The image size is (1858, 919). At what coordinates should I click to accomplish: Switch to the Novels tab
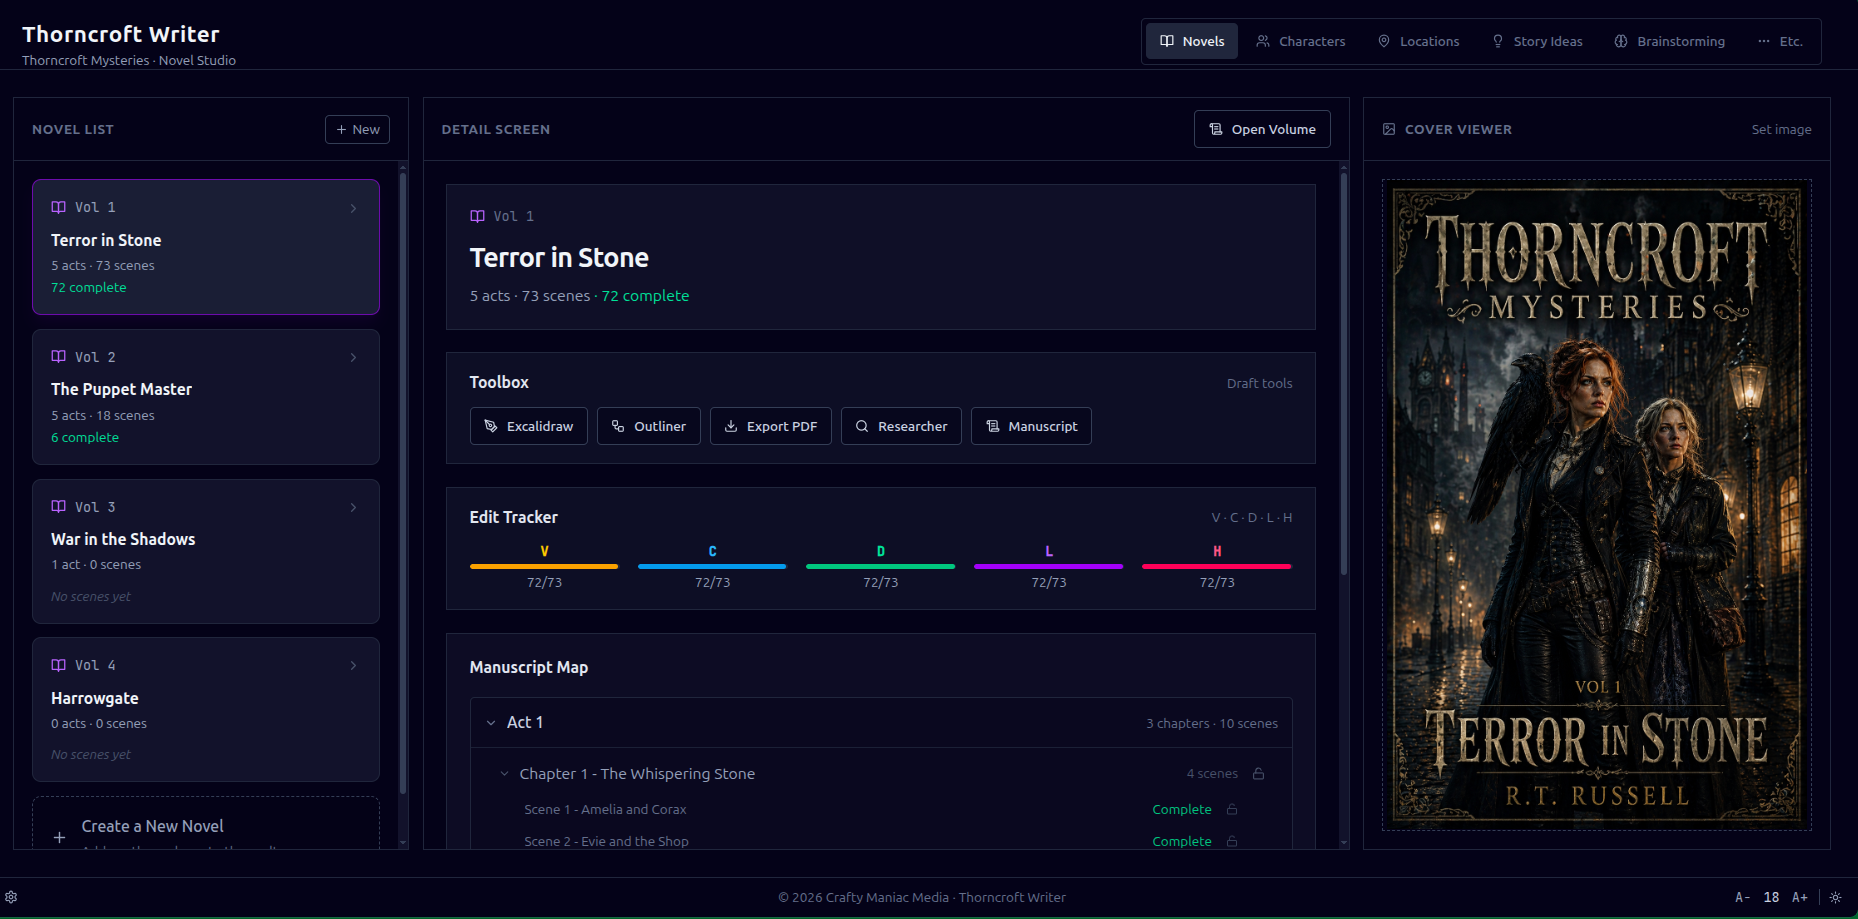click(1192, 41)
